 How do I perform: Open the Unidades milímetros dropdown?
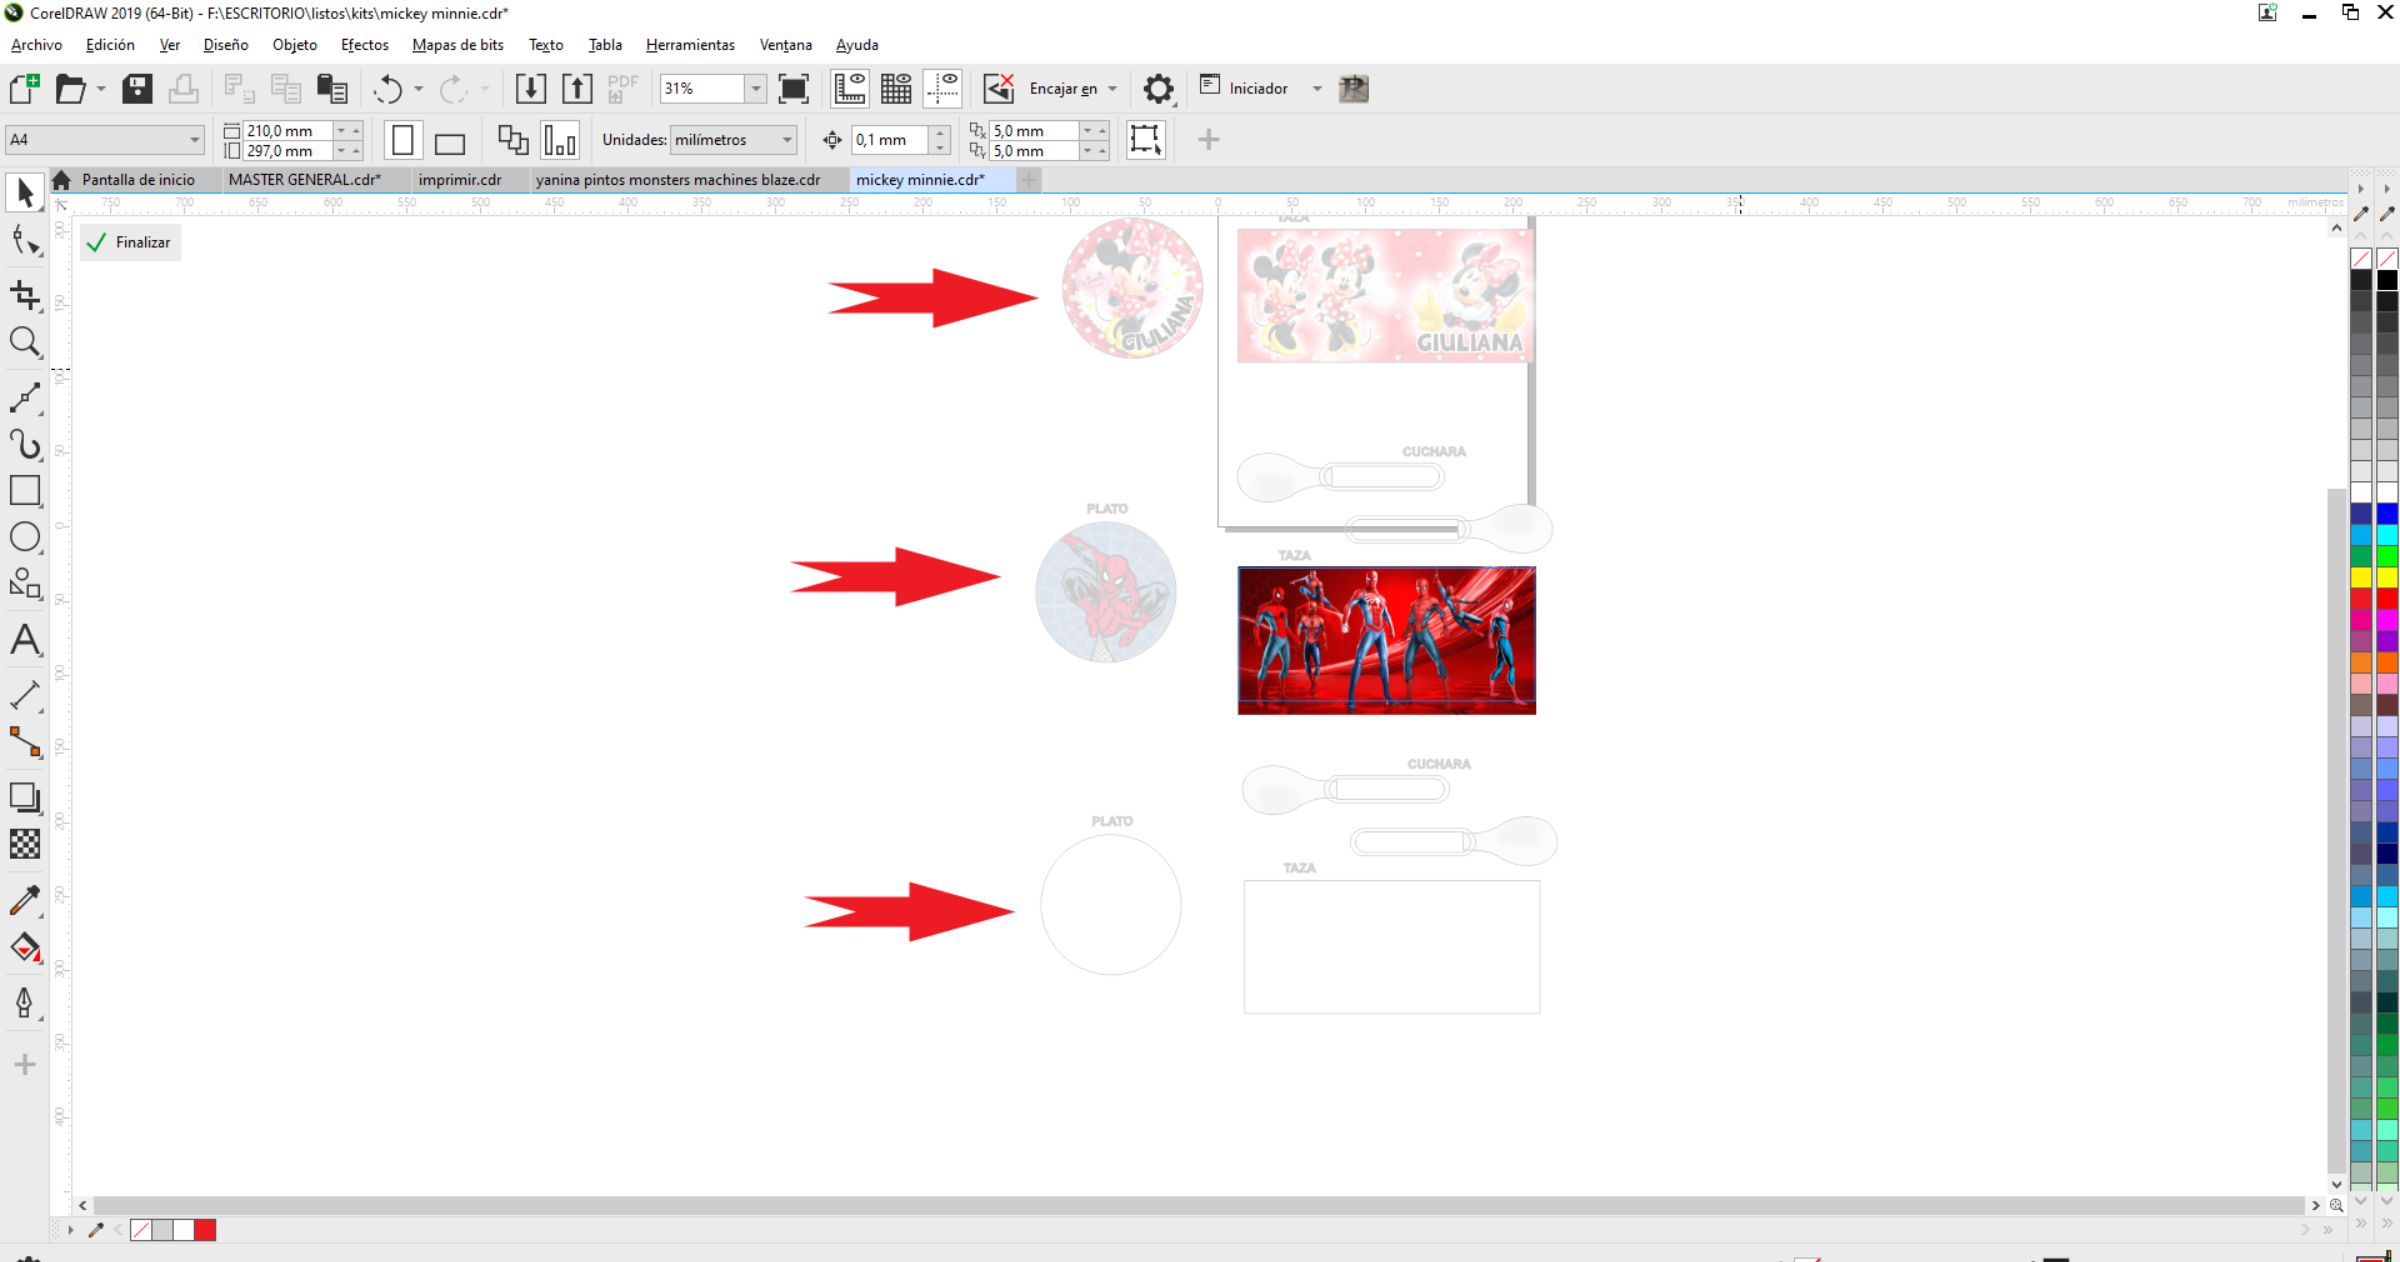(x=787, y=140)
